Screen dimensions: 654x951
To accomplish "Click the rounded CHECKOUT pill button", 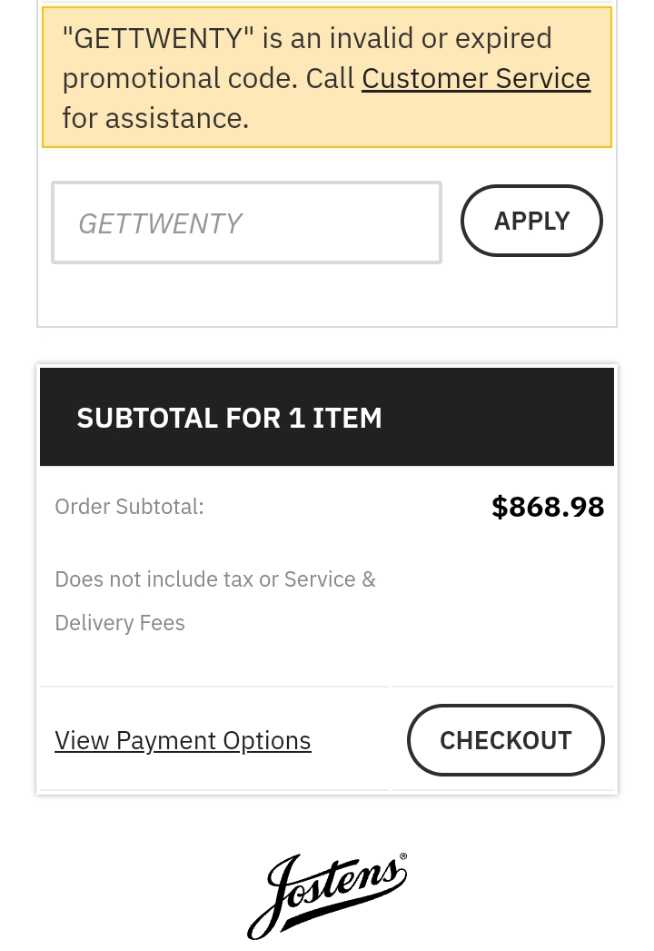I will pyautogui.click(x=505, y=740).
